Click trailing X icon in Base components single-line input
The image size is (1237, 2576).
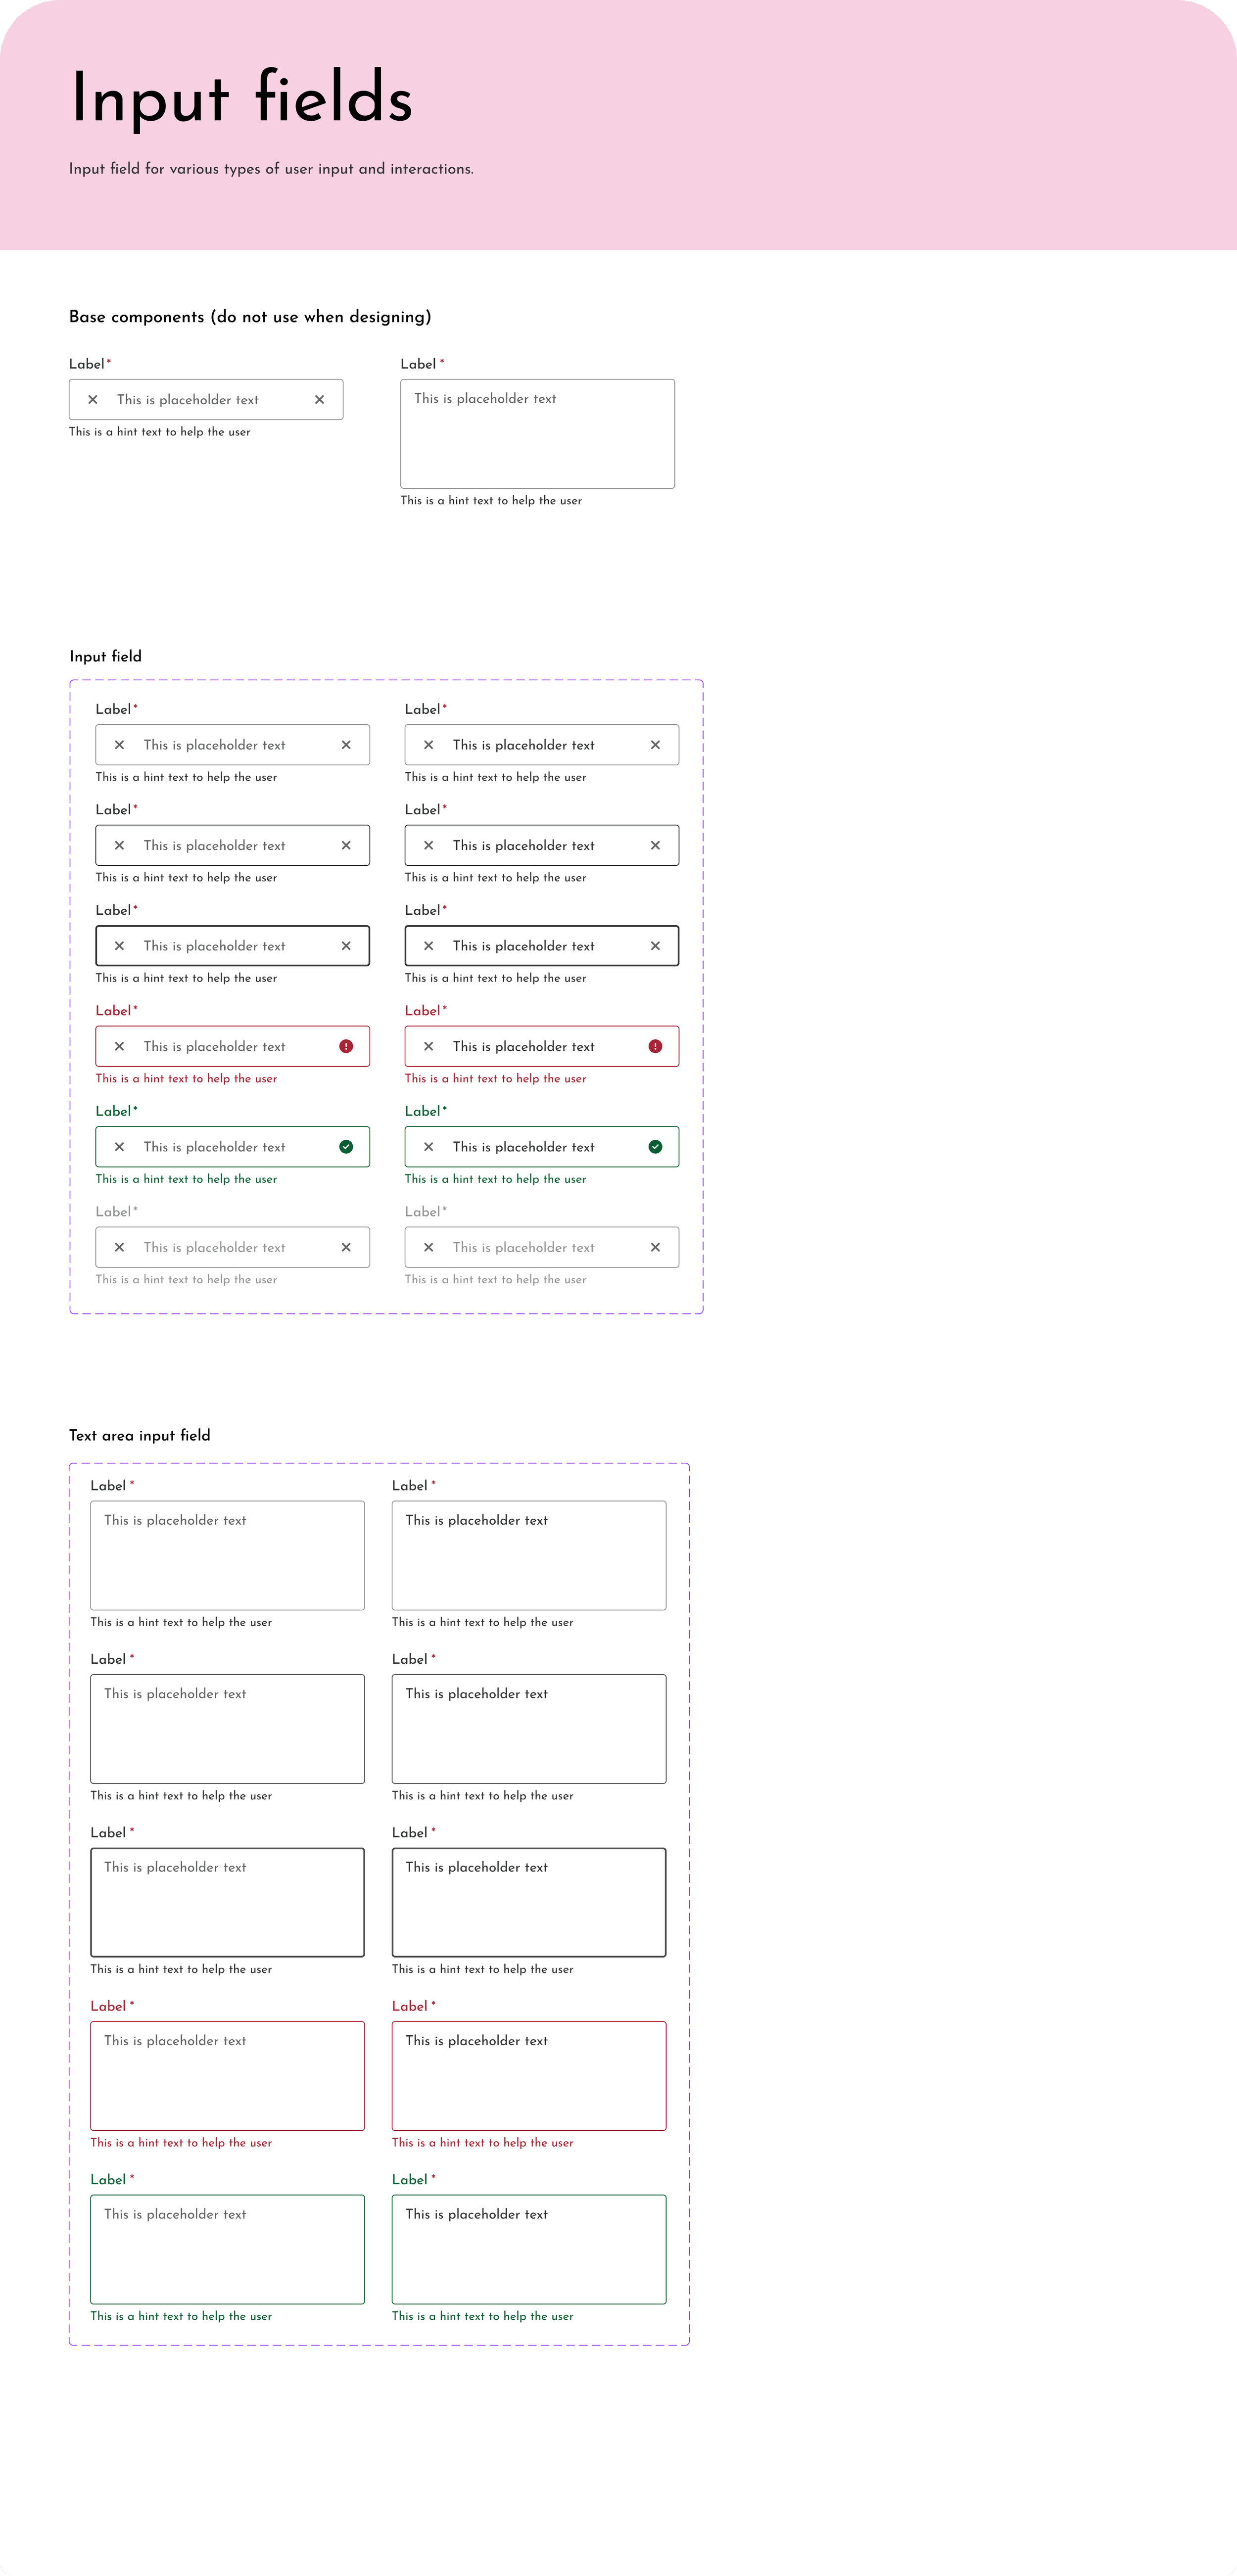319,399
